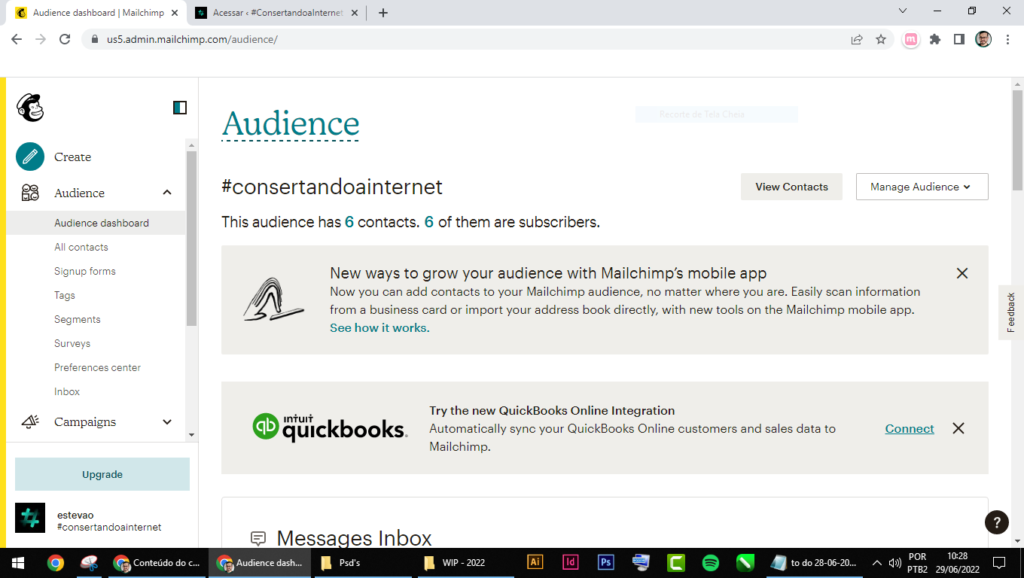Go back using browser back arrow
The width and height of the screenshot is (1024, 578).
click(16, 39)
